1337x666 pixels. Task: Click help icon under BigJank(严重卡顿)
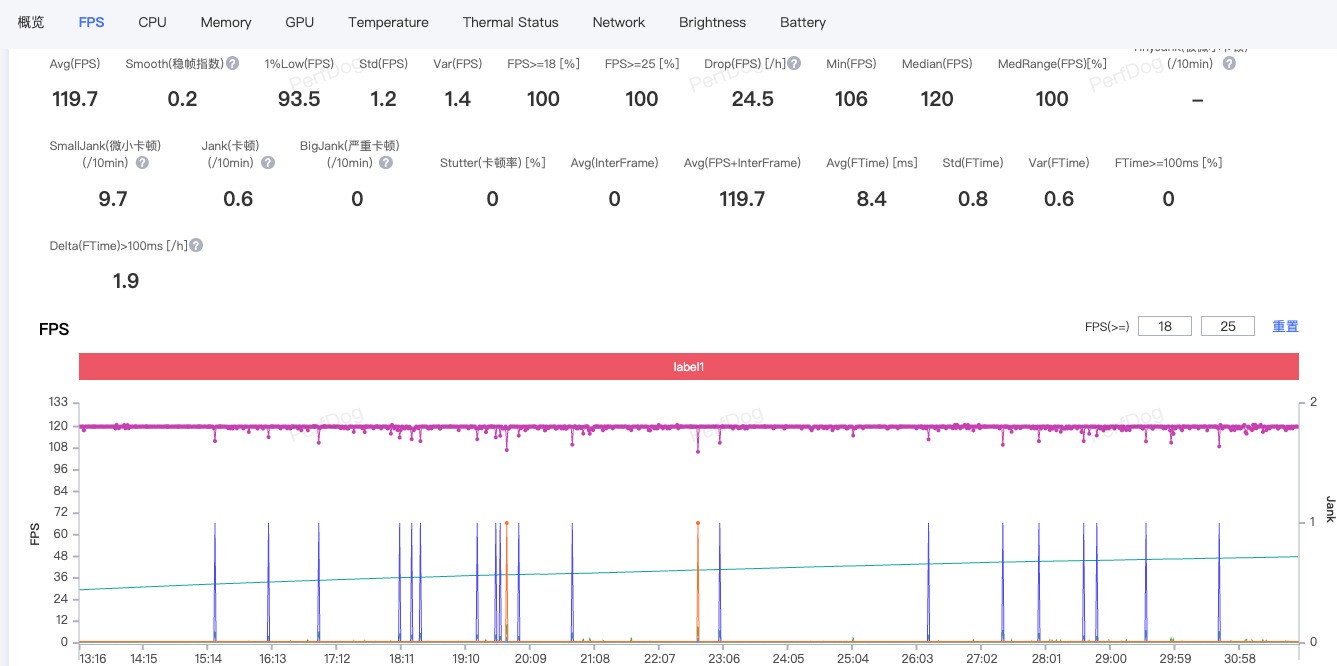[x=386, y=162]
